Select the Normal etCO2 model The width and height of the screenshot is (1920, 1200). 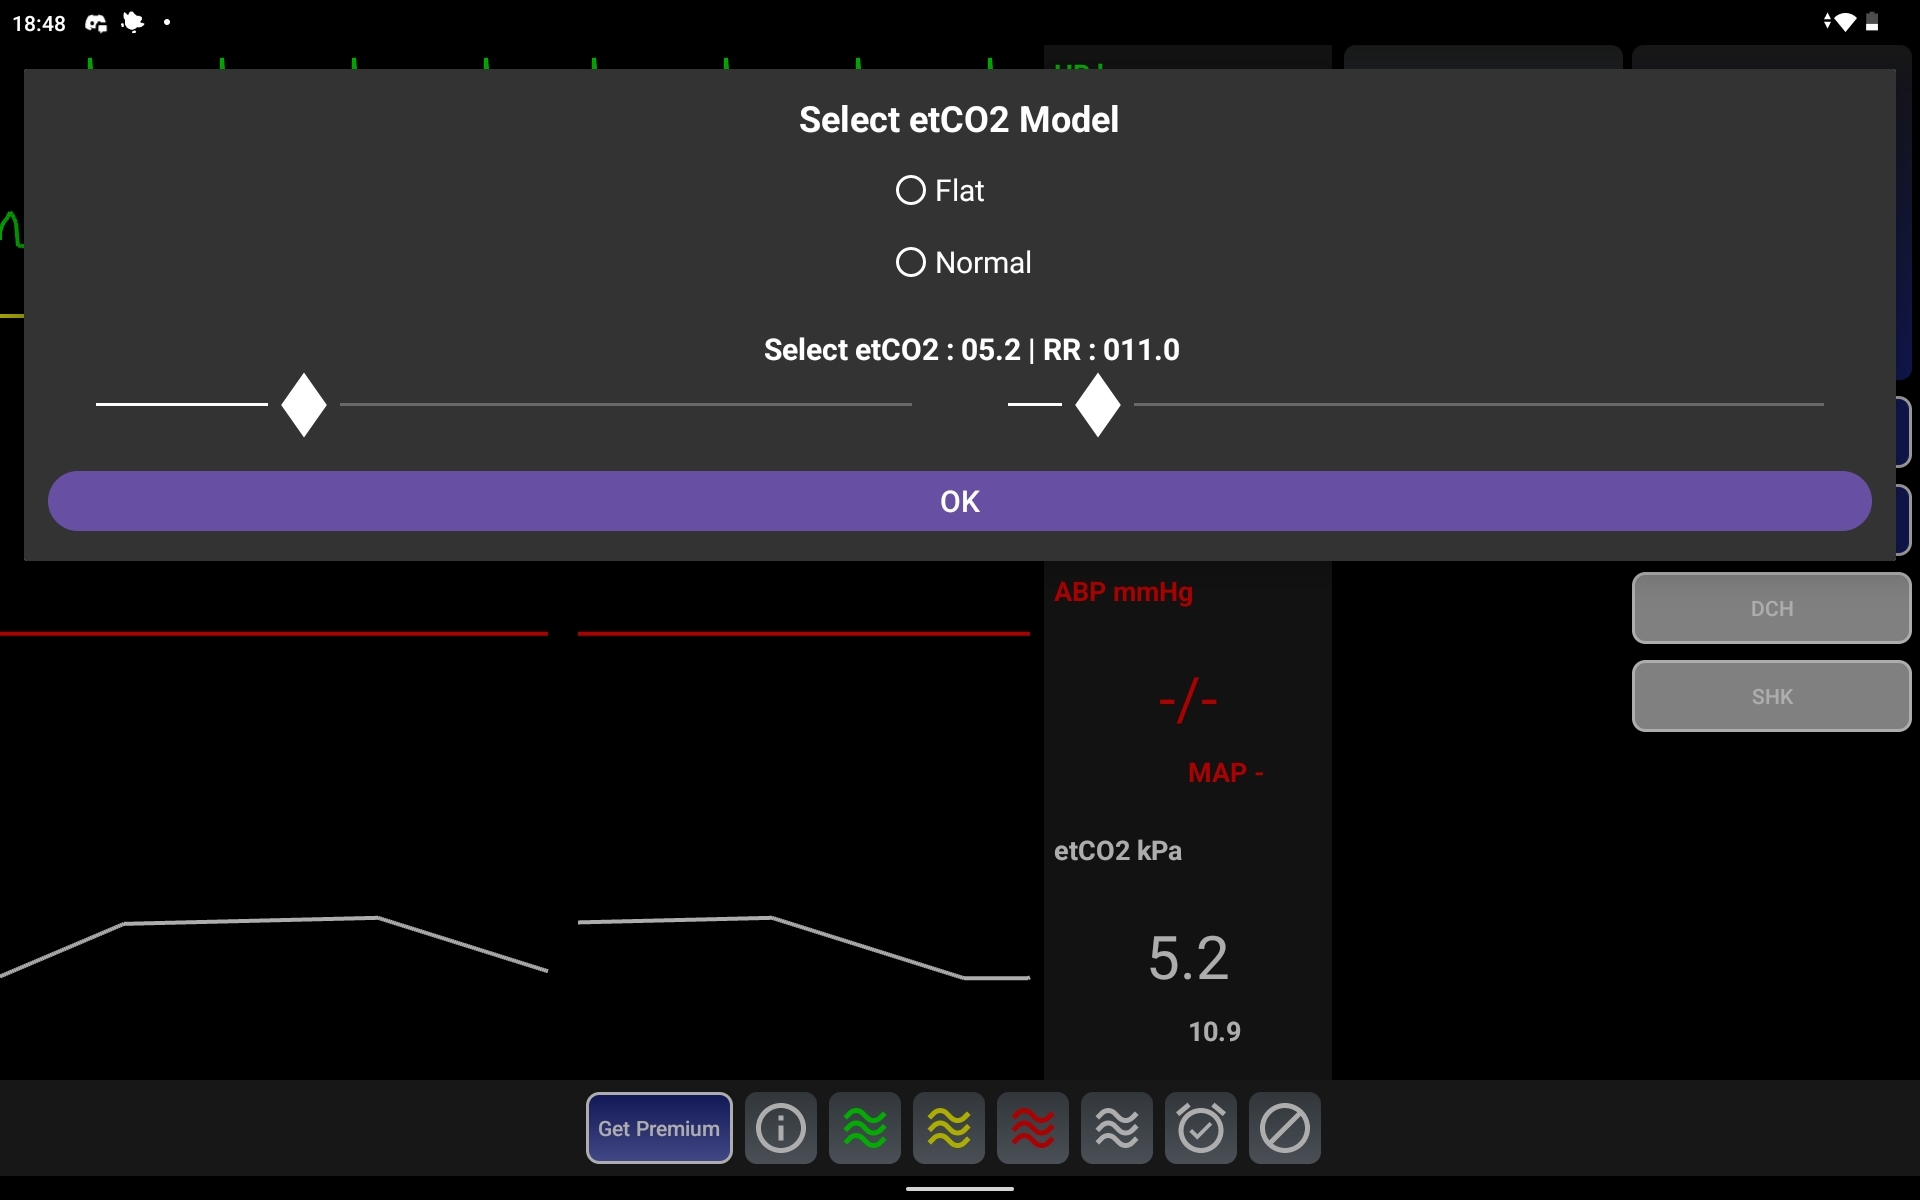point(911,262)
